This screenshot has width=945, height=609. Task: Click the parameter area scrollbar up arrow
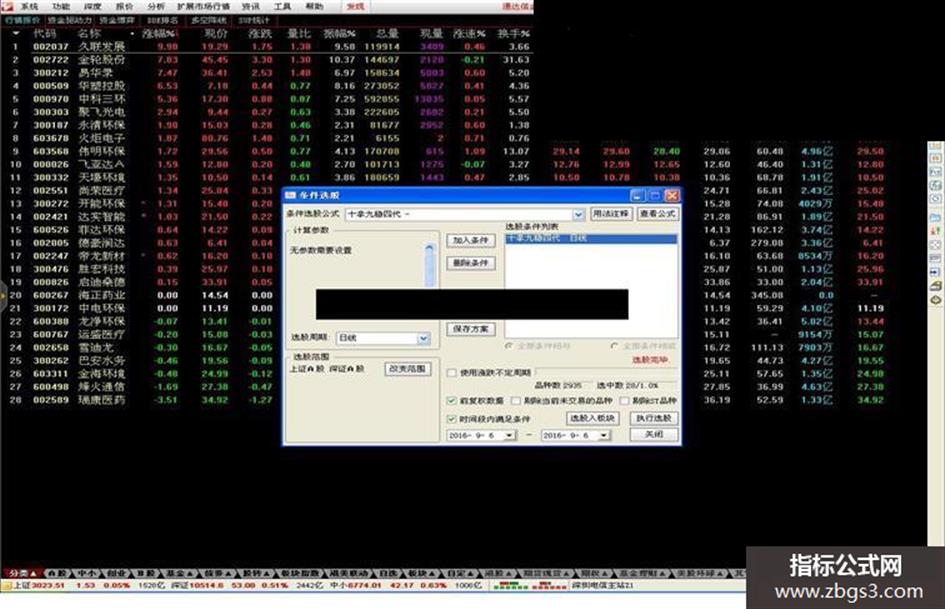click(430, 247)
